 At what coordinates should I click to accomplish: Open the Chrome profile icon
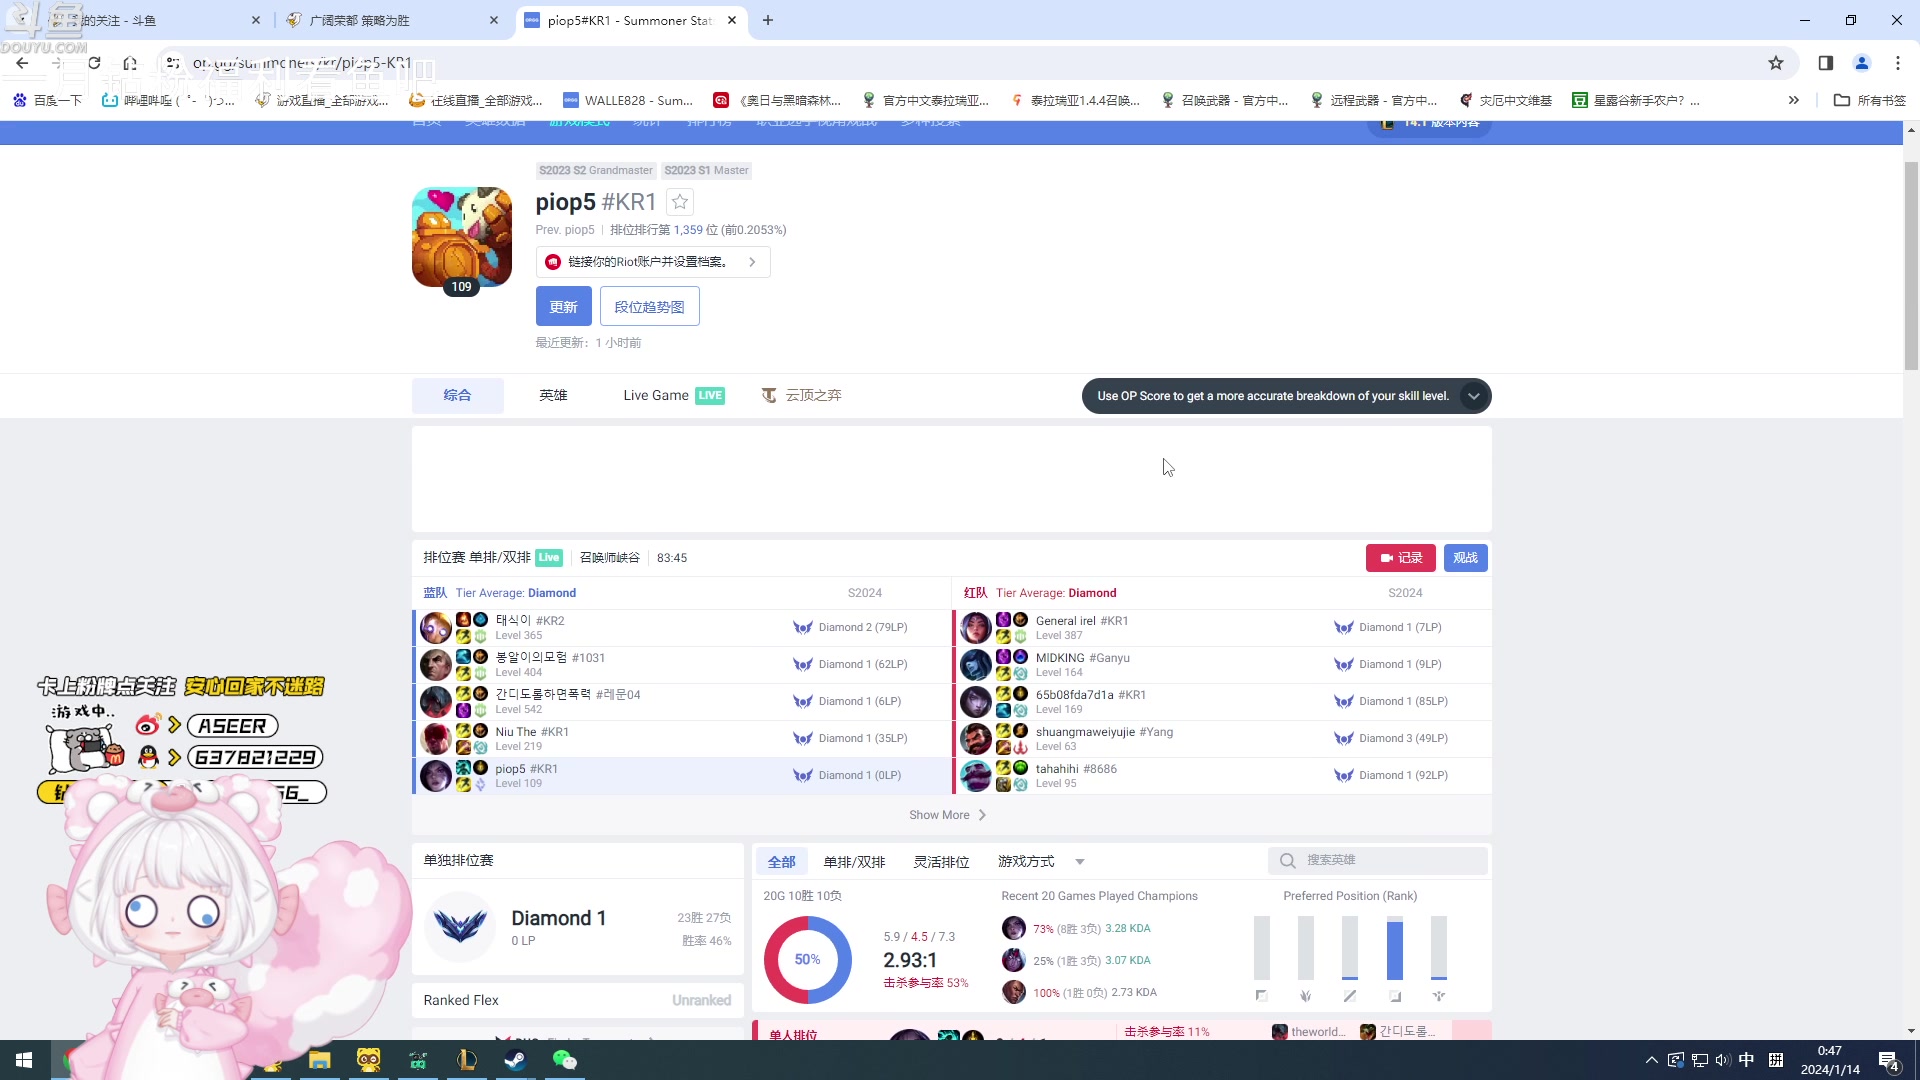[1862, 63]
